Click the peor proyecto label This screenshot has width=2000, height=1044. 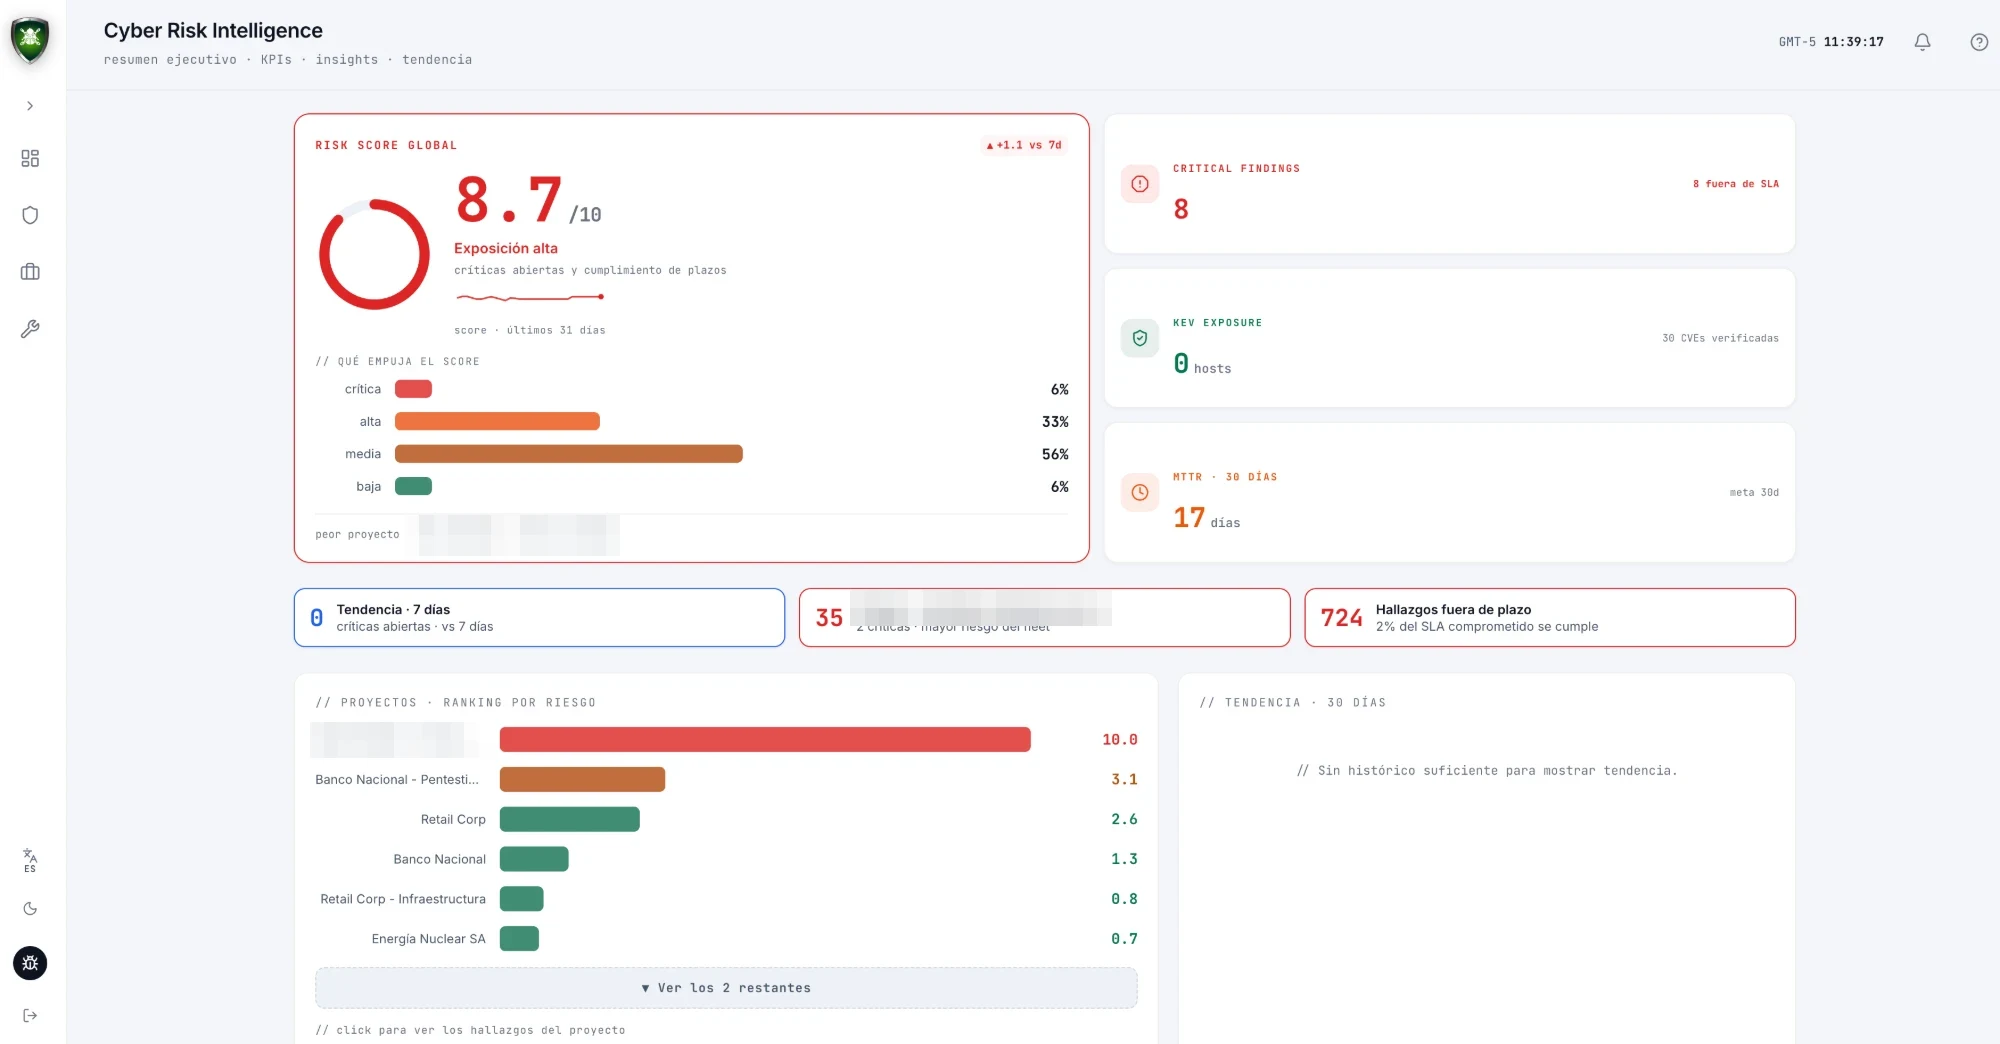(x=357, y=535)
